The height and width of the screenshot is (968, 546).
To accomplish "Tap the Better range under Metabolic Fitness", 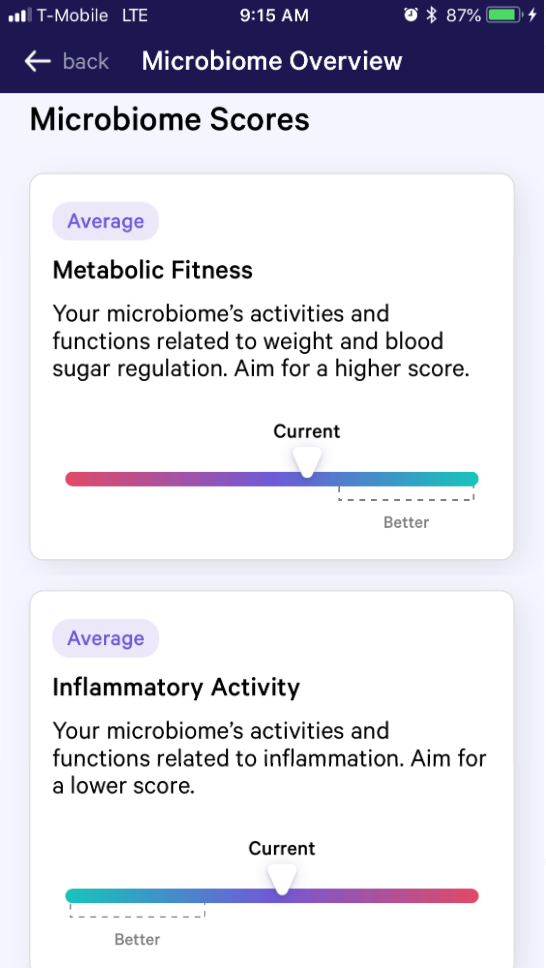I will [x=406, y=507].
